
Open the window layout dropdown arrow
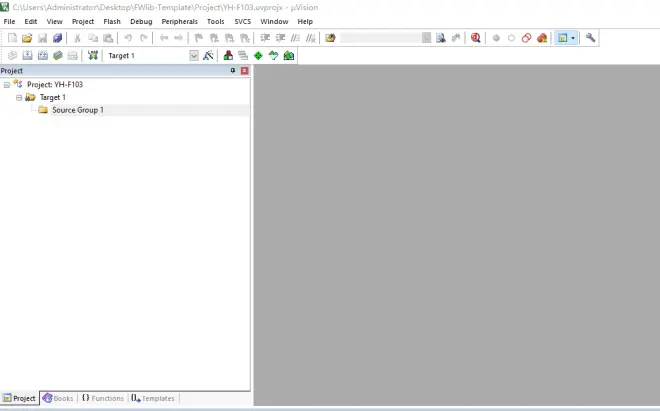(x=573, y=38)
